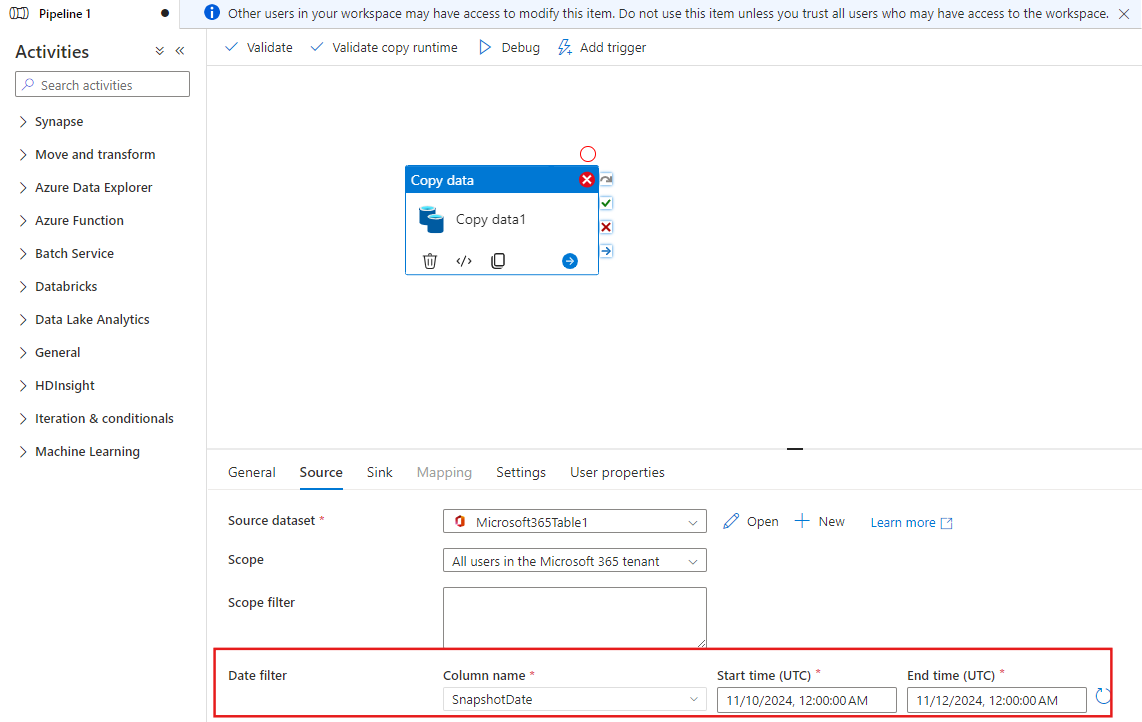This screenshot has width=1142, height=722.
Task: Validate the pipeline
Action: tap(259, 47)
